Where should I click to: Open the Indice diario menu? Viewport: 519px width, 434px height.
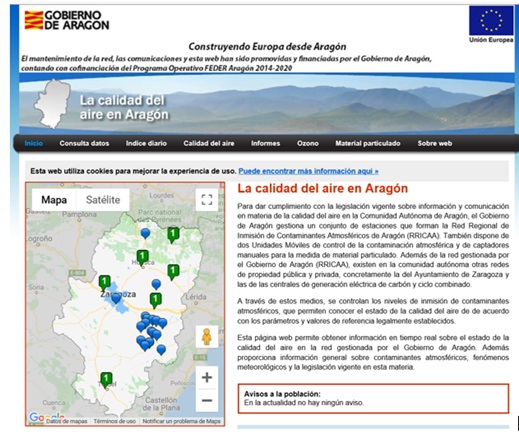pos(146,143)
